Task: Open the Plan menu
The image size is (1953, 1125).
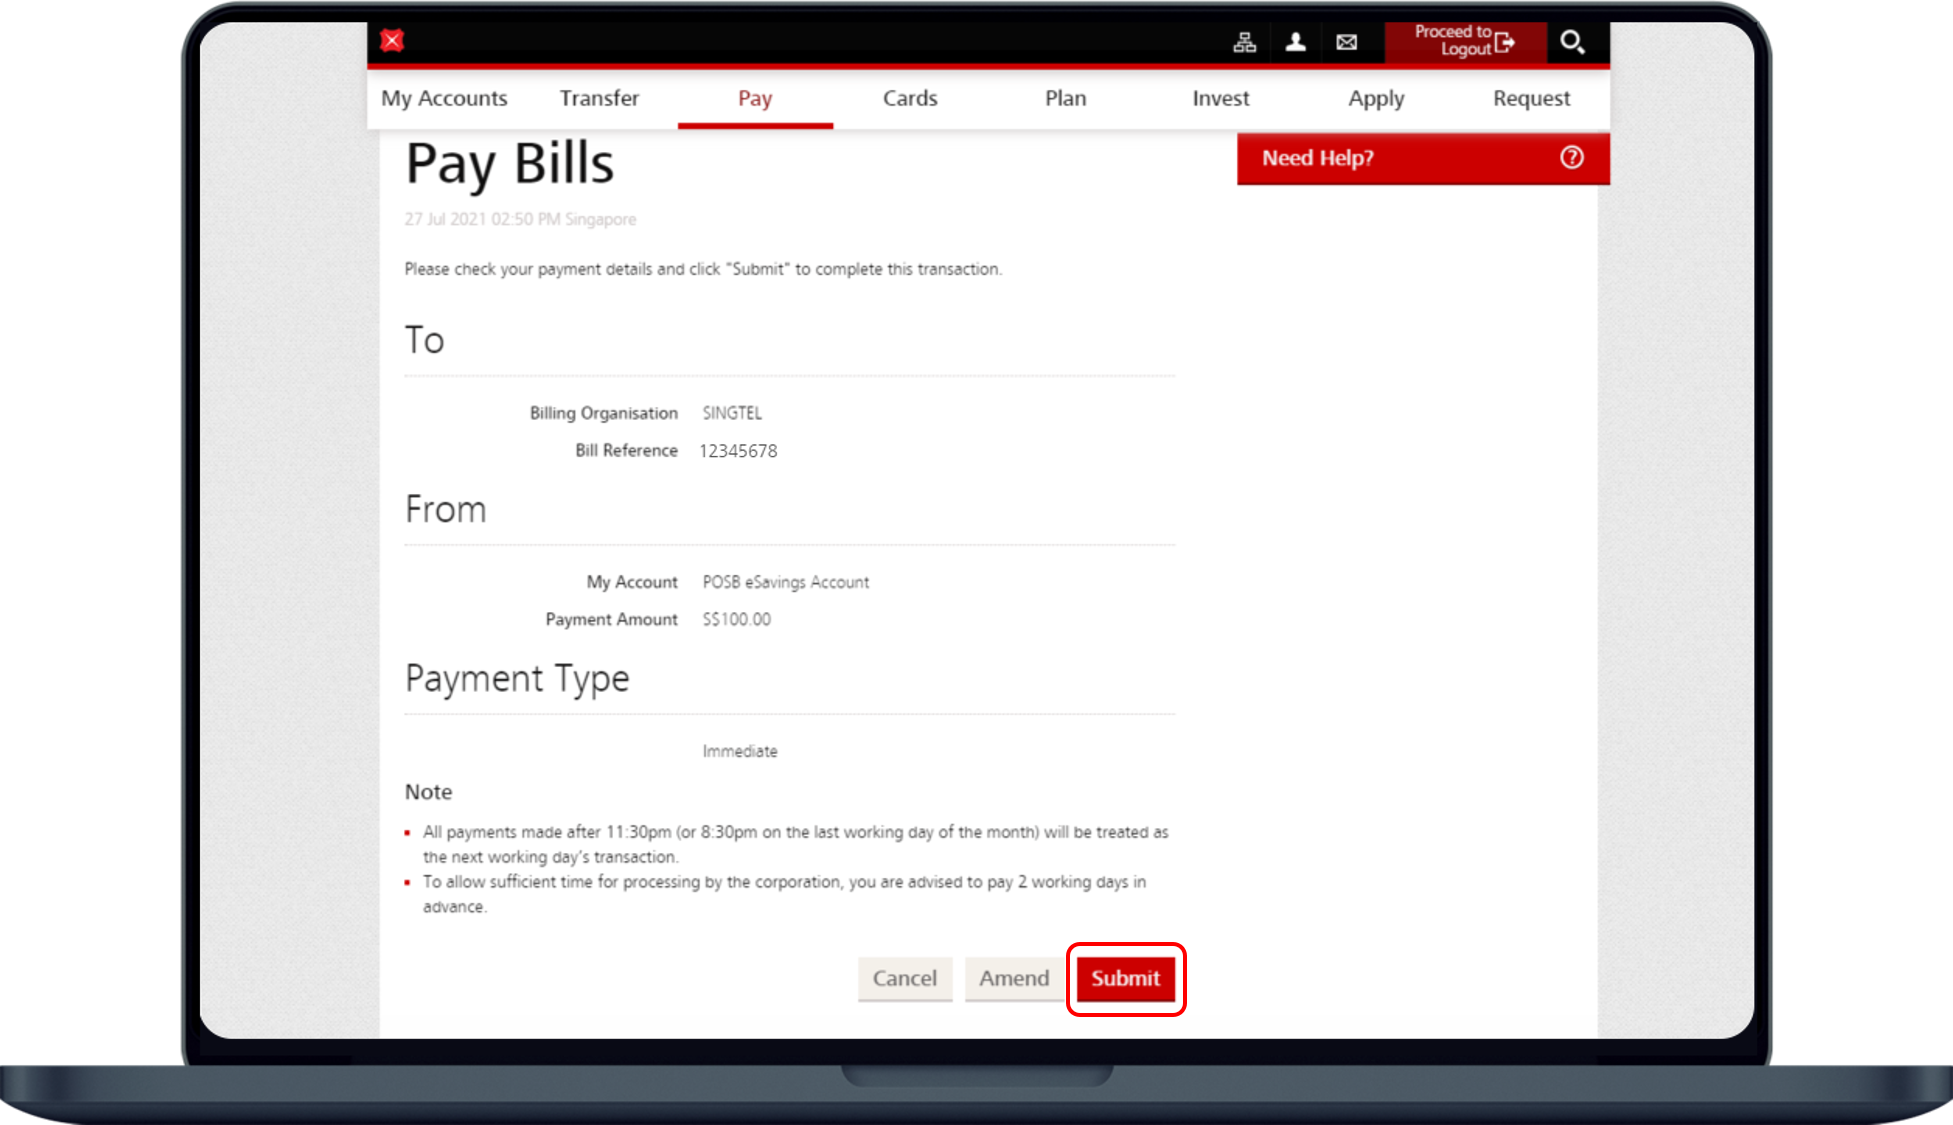Action: [1065, 98]
